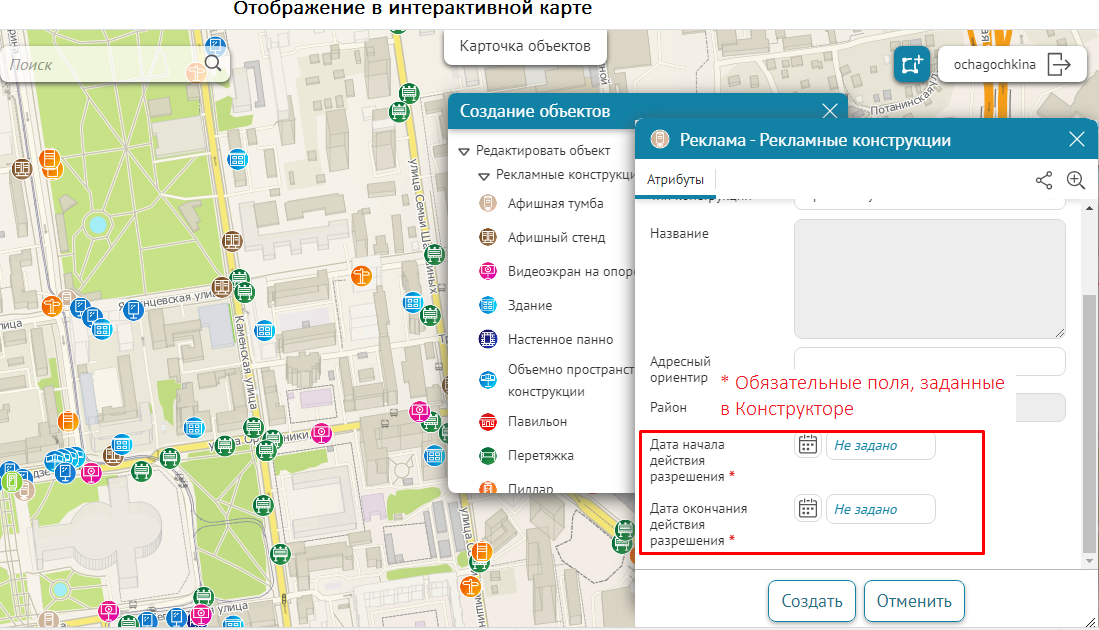The height and width of the screenshot is (630, 1099).
Task: Collapse the Редактировать объект tree node
Action: 464,151
